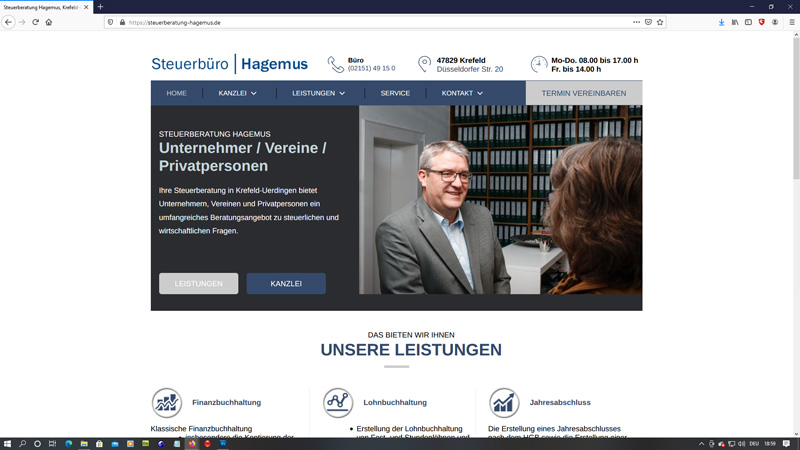Image resolution: width=800 pixels, height=450 pixels.
Task: Switch to Firefox in the taskbar
Action: (x=192, y=444)
